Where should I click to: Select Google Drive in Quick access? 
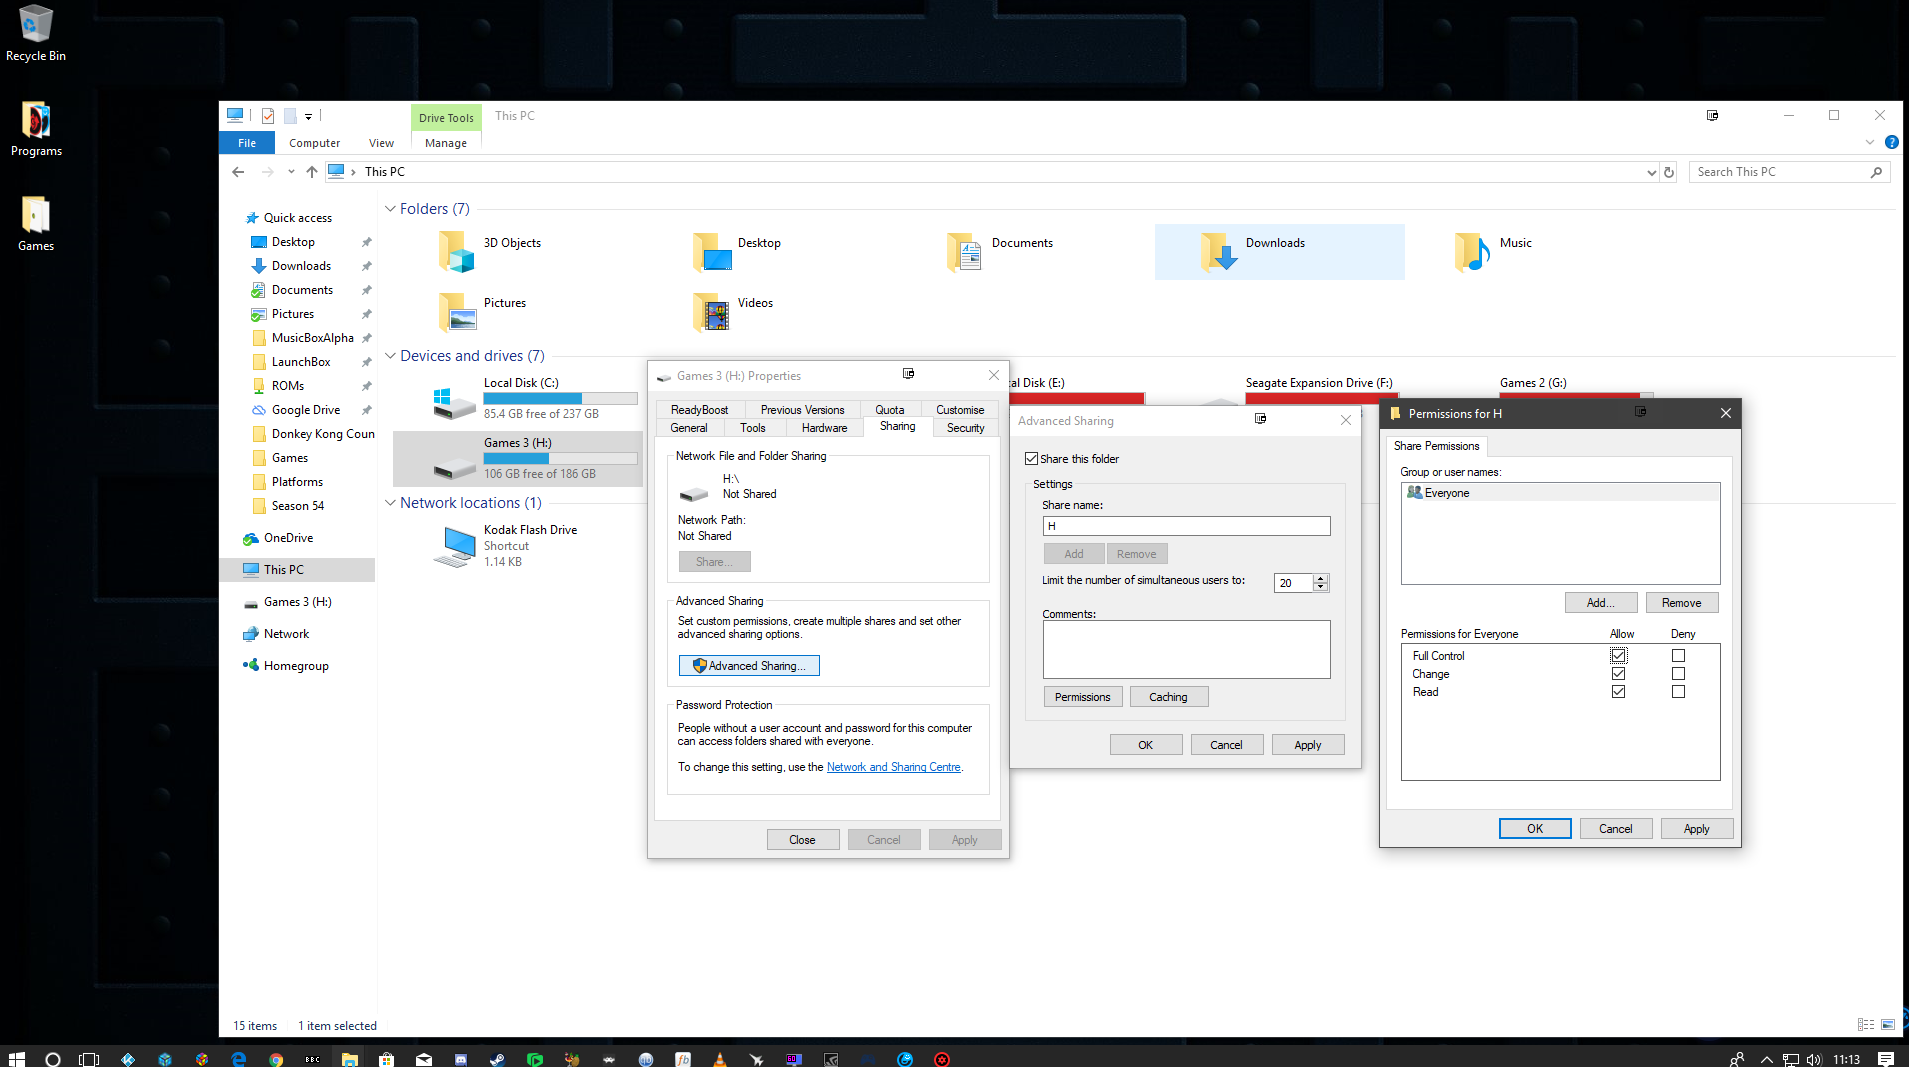coord(306,410)
